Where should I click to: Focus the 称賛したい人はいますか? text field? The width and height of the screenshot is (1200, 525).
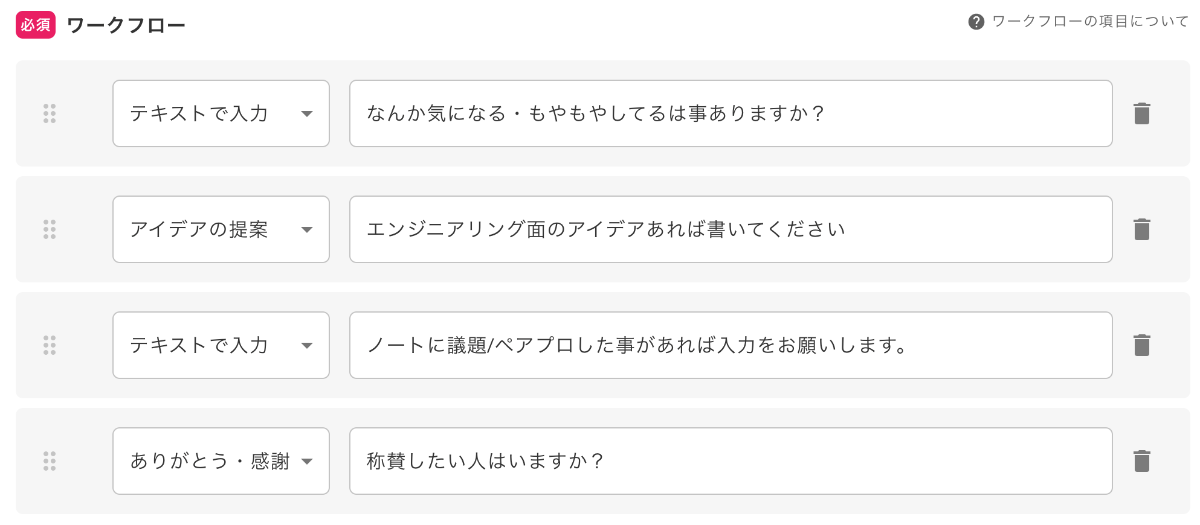tap(730, 461)
